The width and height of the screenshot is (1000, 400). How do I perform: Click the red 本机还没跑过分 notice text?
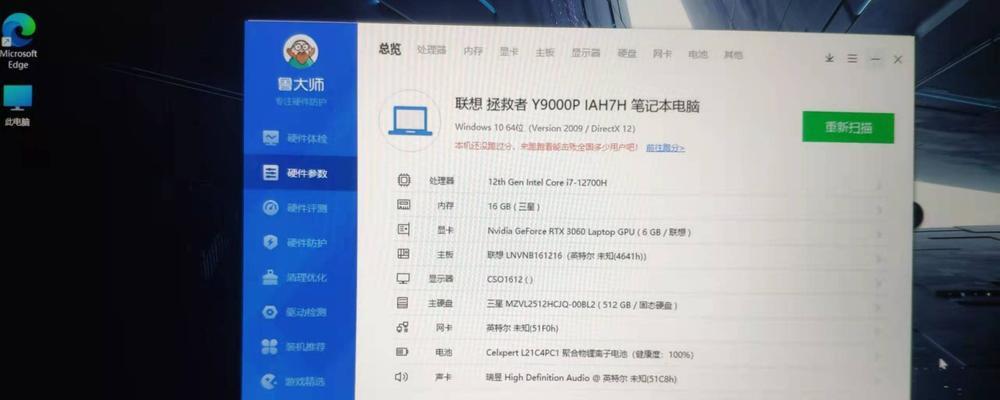[546, 146]
